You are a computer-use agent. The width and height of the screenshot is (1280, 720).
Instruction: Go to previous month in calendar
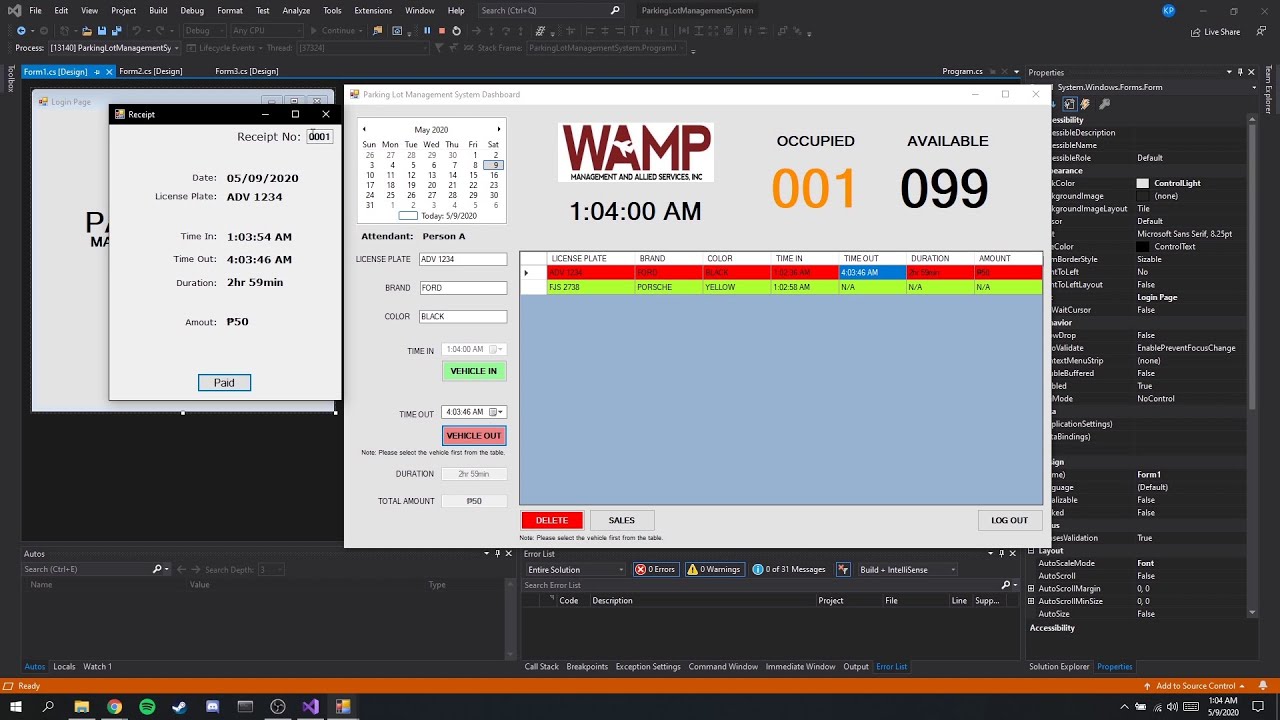tap(364, 129)
